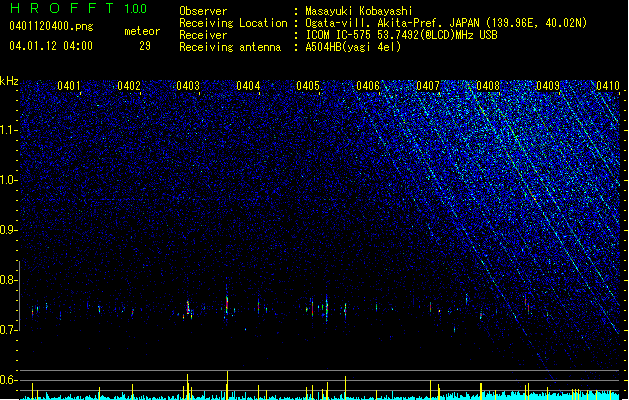Click the 'Observer' field label

[x=203, y=11]
